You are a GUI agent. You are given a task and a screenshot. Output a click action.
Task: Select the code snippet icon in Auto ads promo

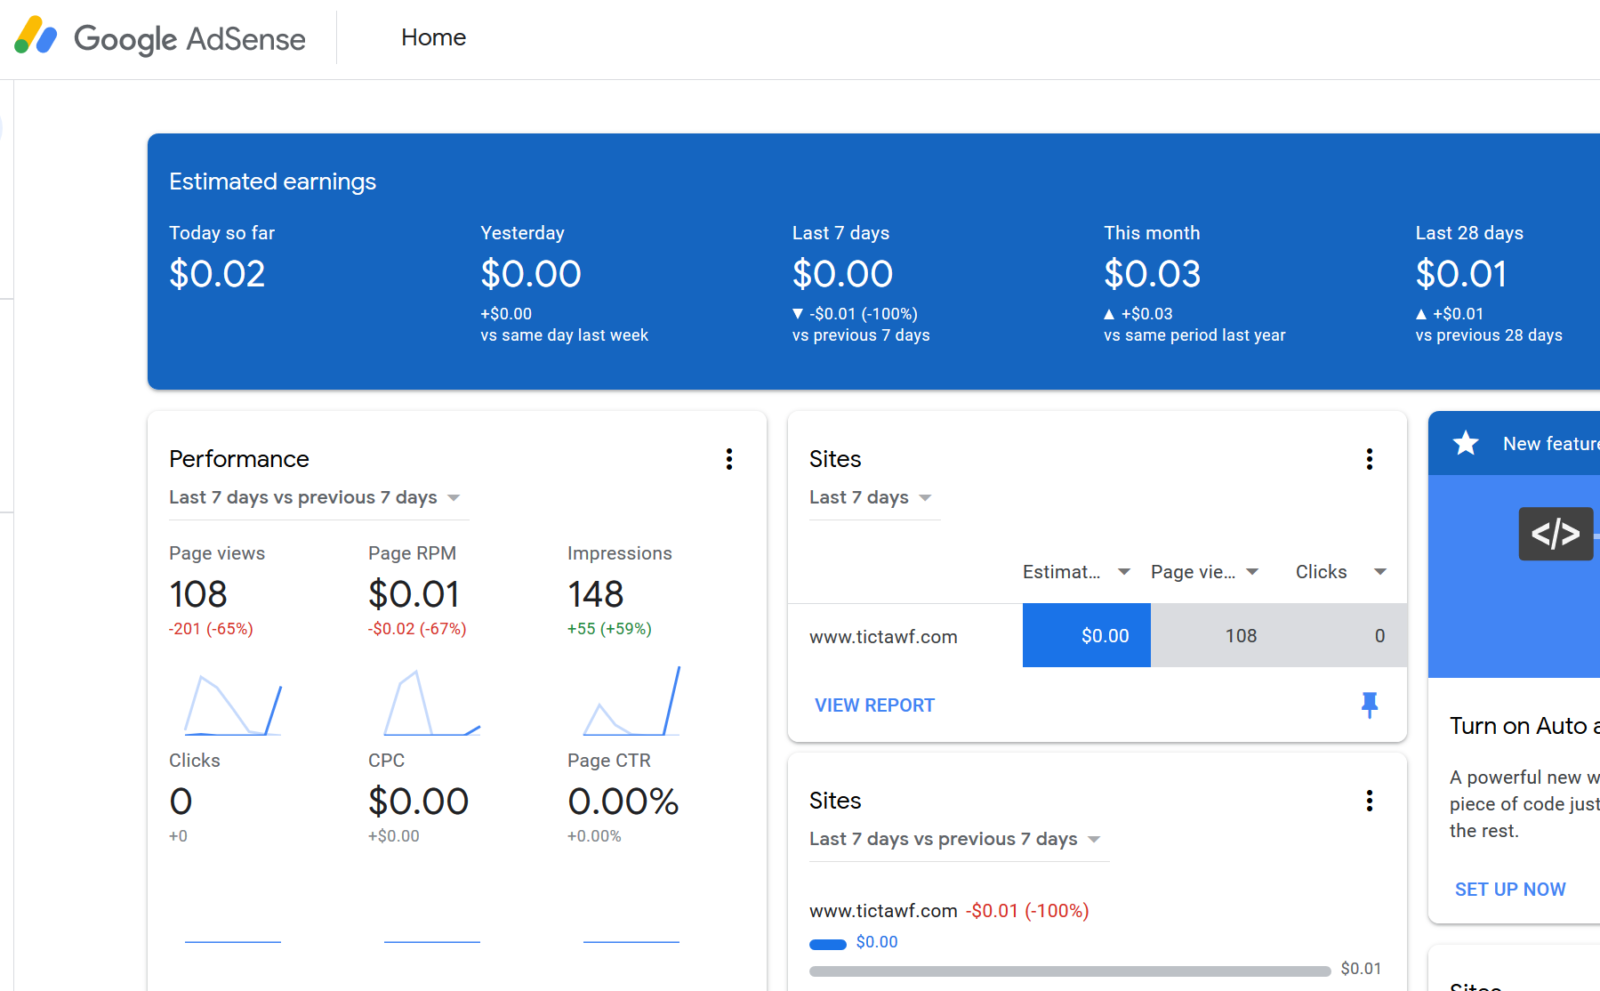coord(1555,534)
